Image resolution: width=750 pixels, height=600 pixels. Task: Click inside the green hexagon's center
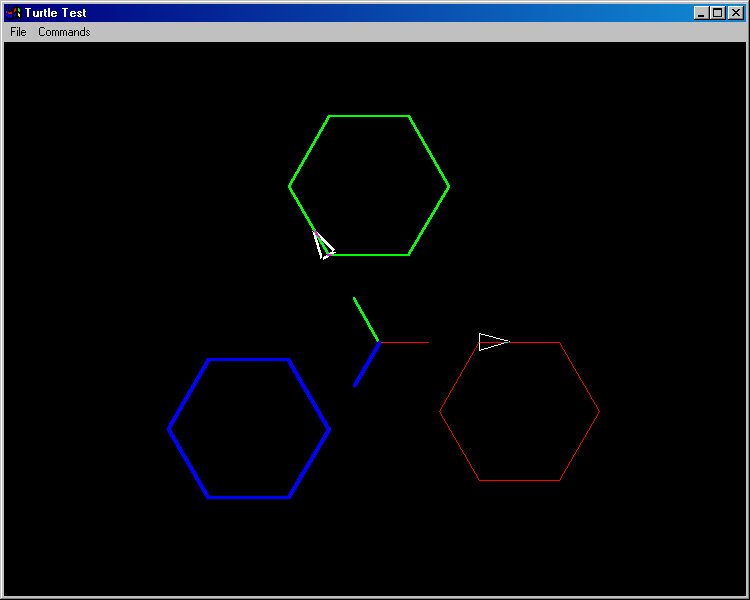pyautogui.click(x=369, y=186)
